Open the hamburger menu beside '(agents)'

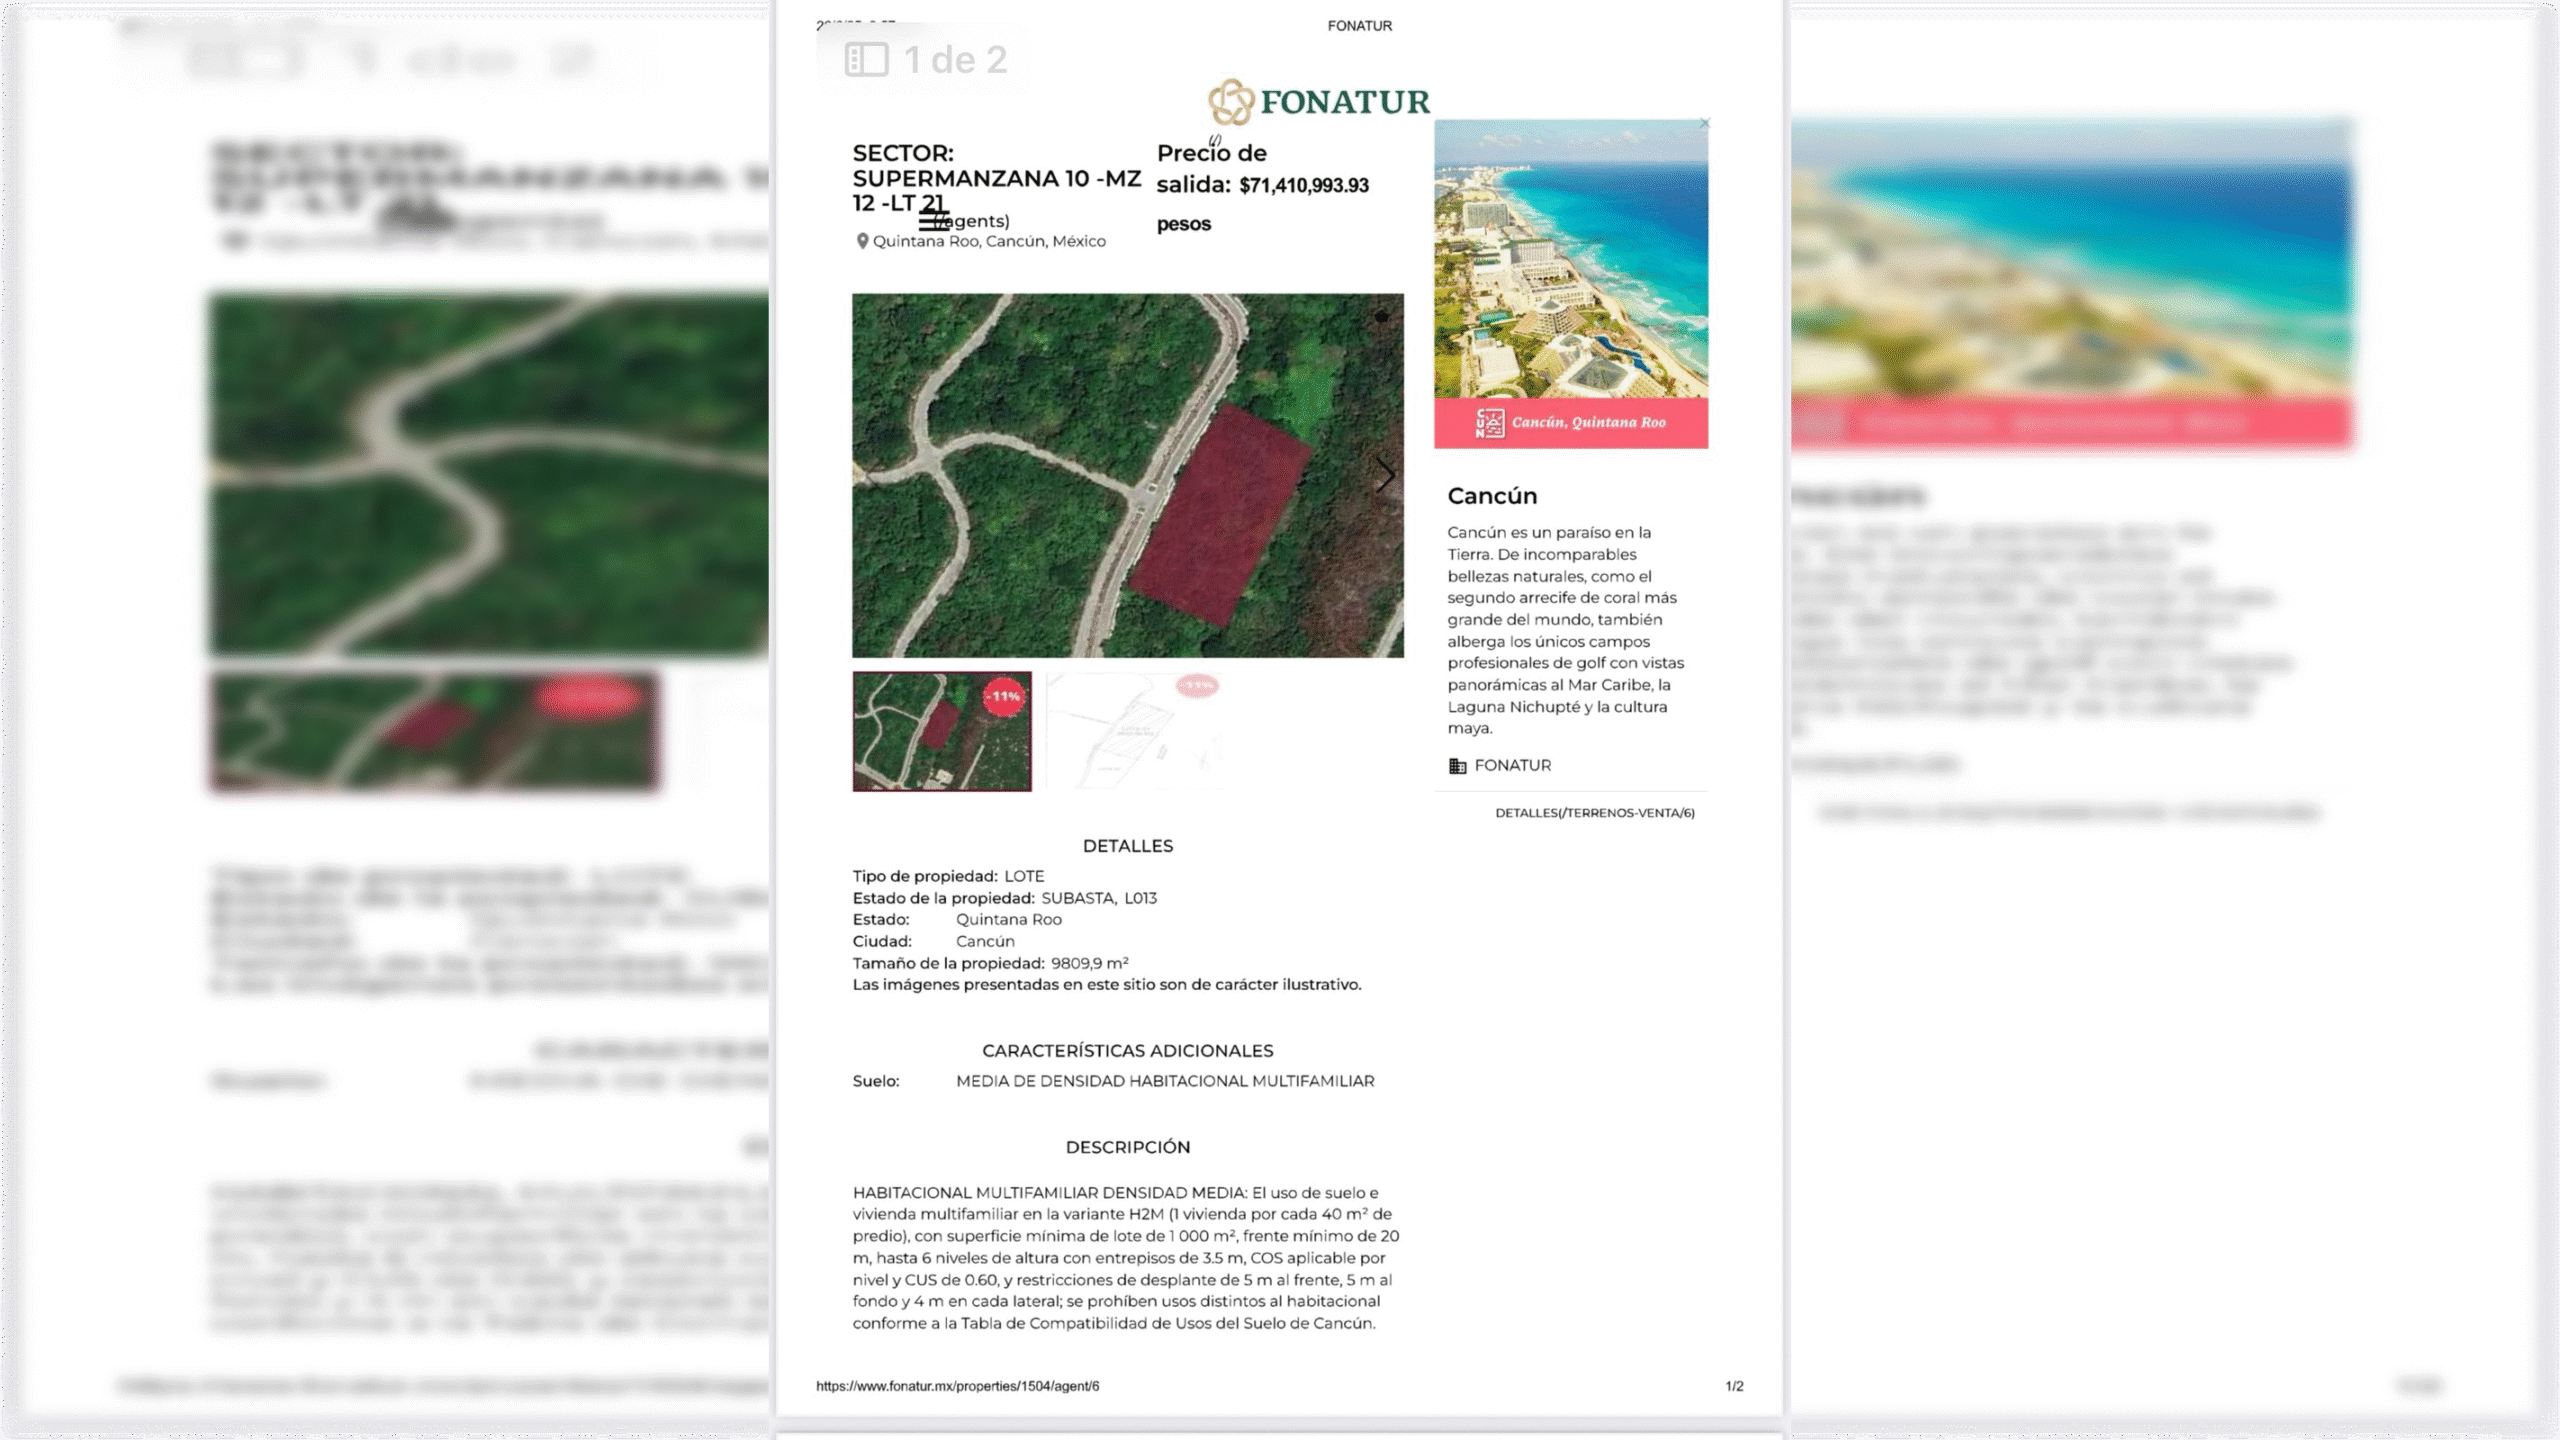pos(933,221)
